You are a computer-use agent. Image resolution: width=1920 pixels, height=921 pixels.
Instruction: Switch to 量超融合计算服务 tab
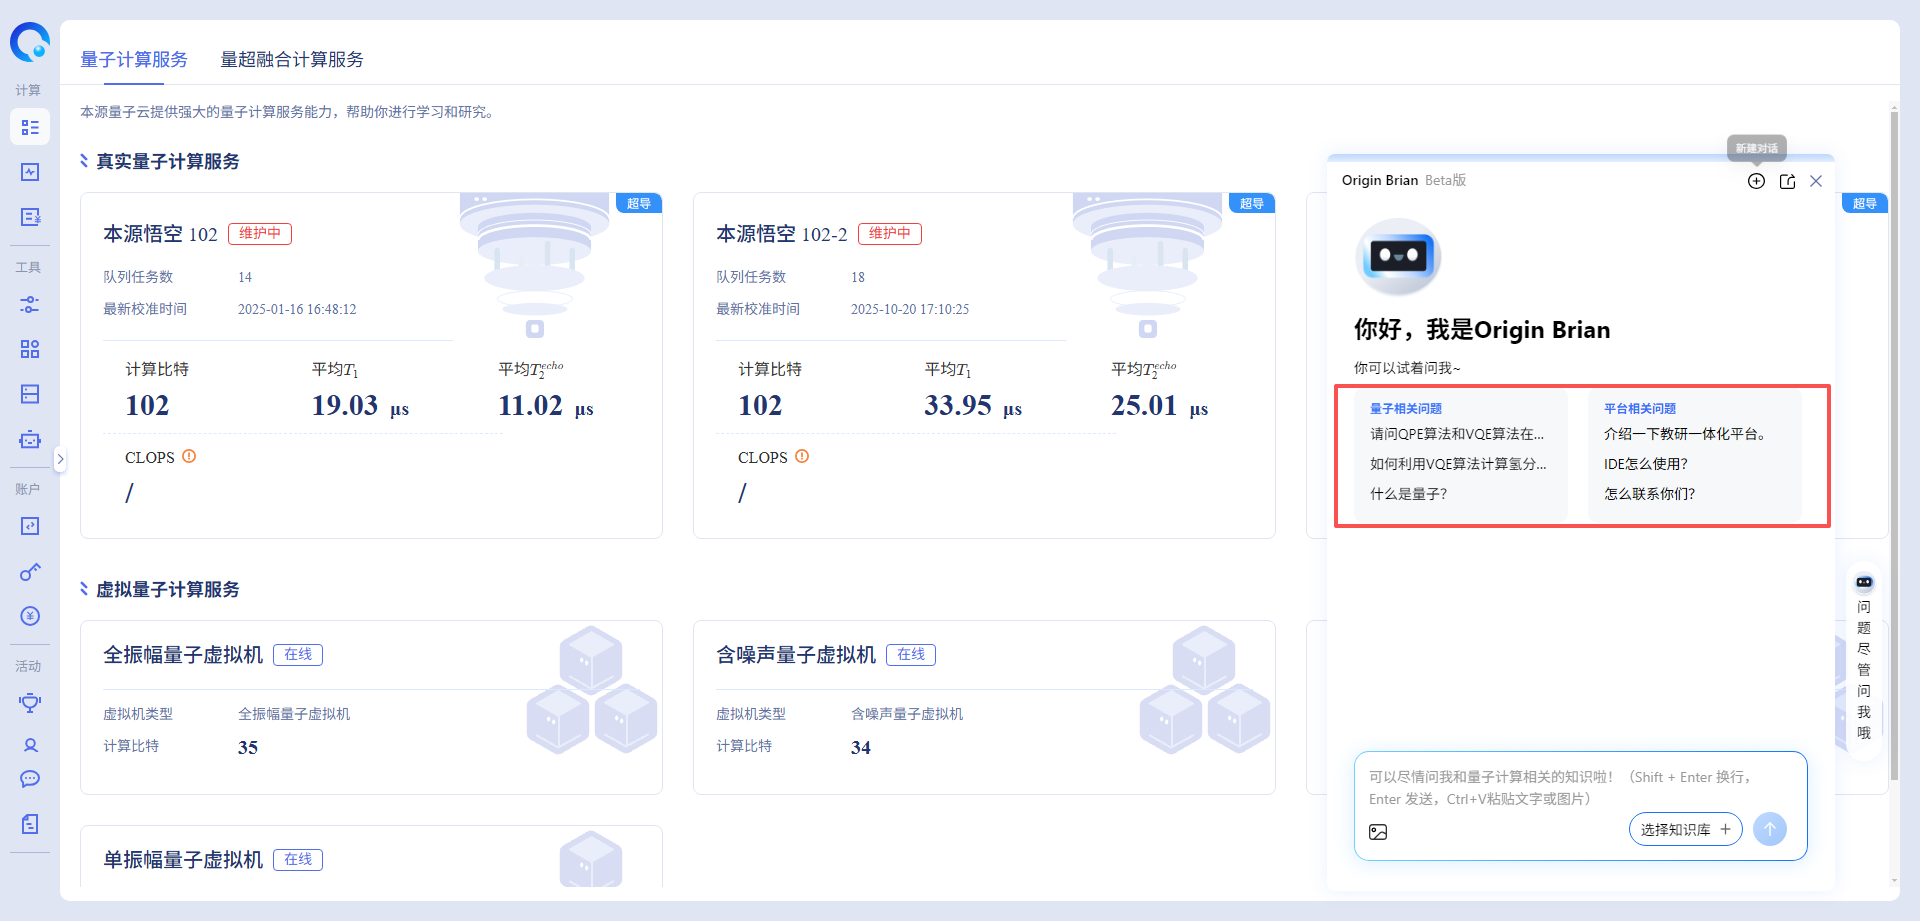point(291,60)
